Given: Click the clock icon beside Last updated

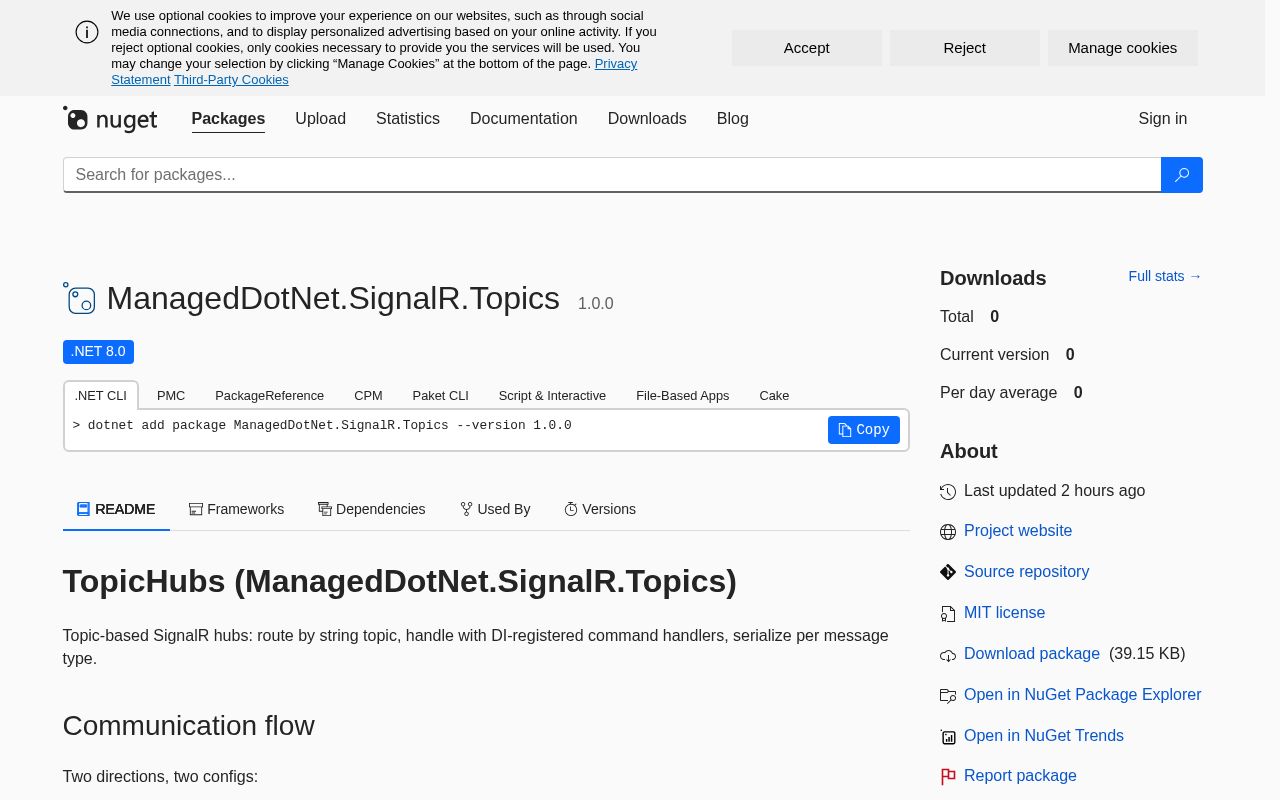Looking at the screenshot, I should pos(948,492).
